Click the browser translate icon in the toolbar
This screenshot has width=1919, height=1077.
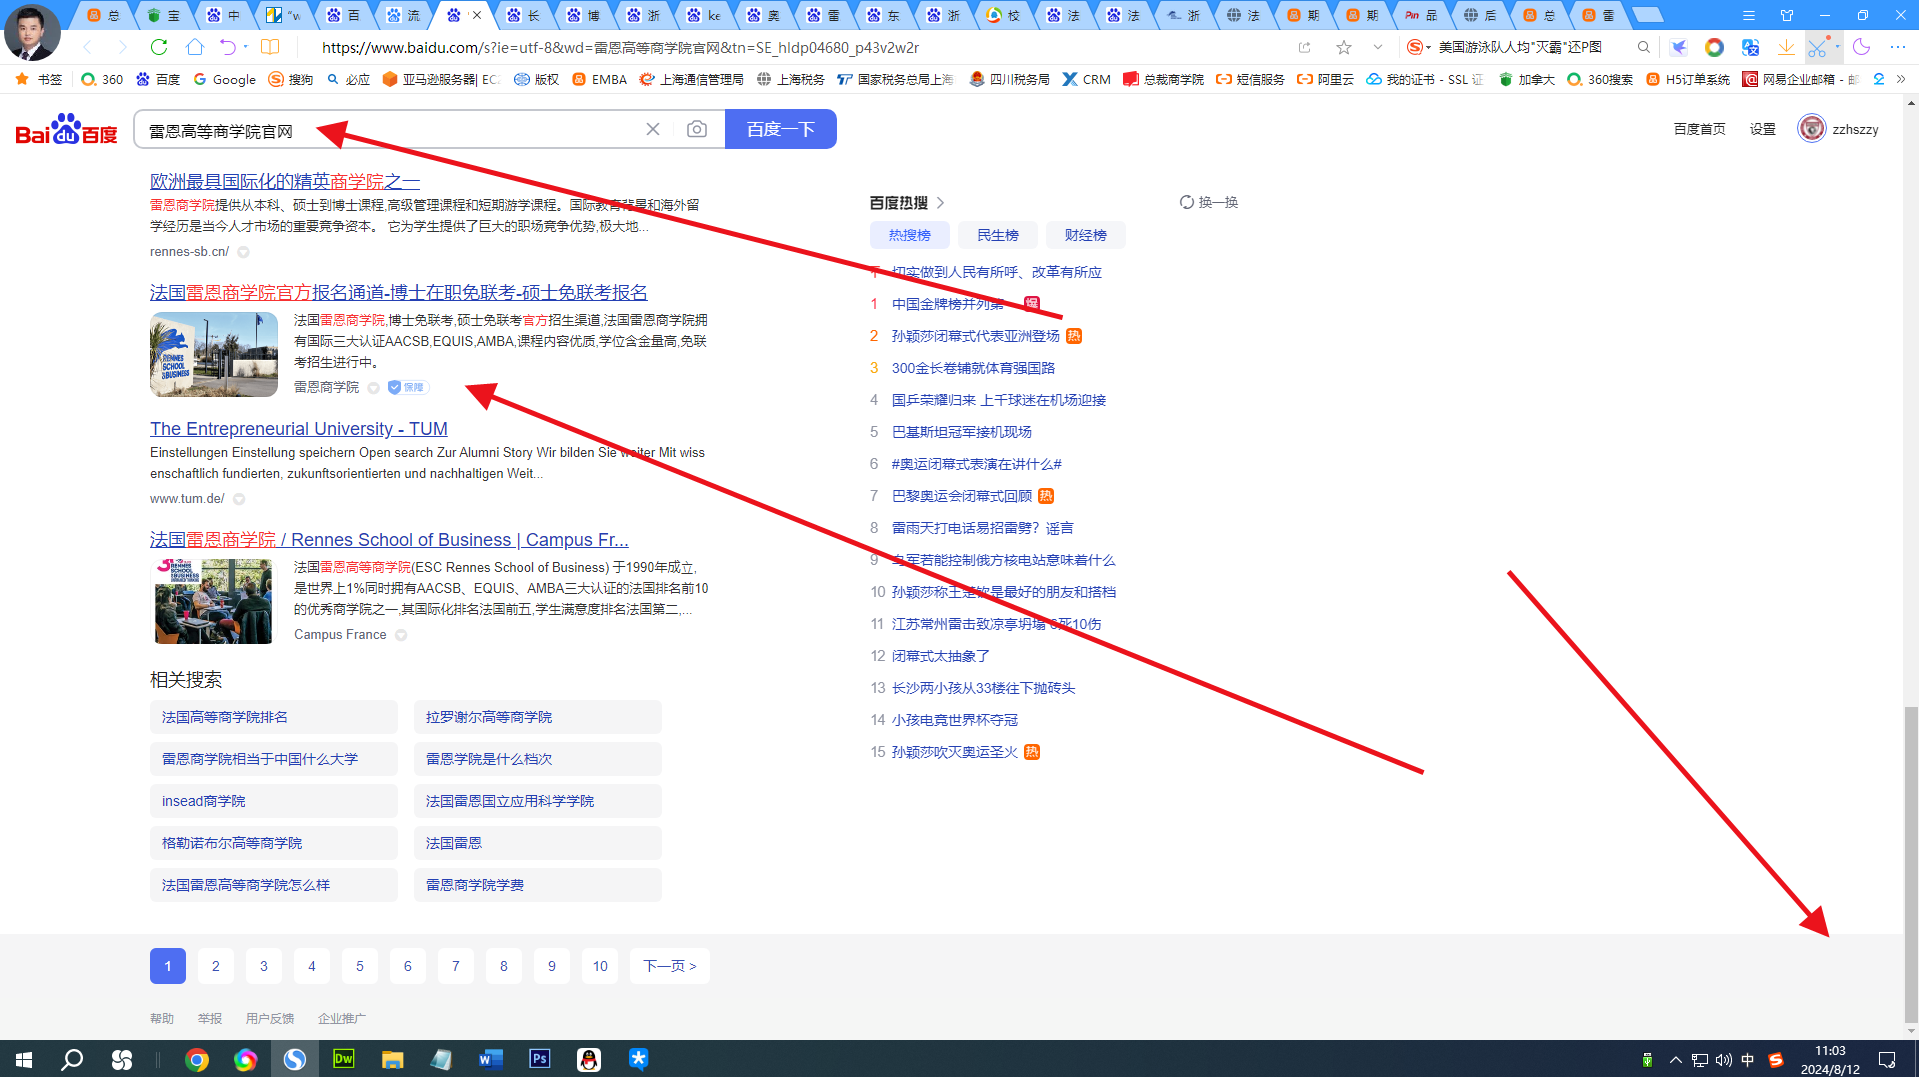1750,47
